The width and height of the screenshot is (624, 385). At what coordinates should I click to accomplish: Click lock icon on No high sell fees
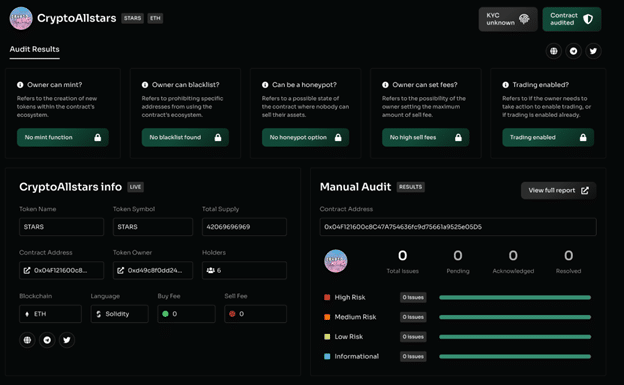[x=458, y=137]
